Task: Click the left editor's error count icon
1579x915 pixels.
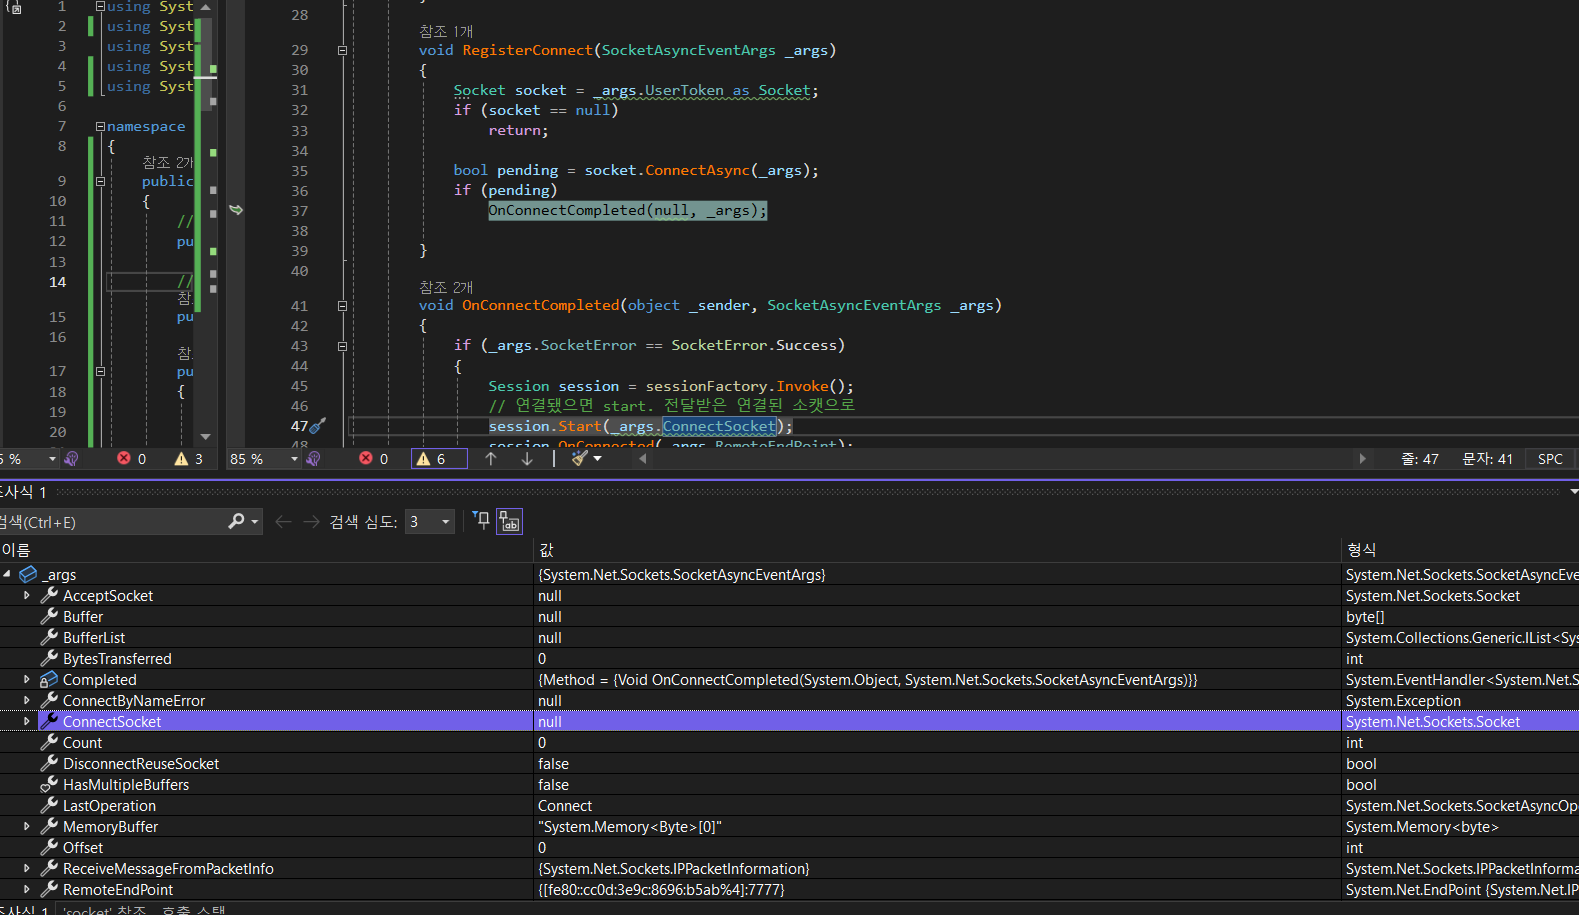Action: coord(124,458)
